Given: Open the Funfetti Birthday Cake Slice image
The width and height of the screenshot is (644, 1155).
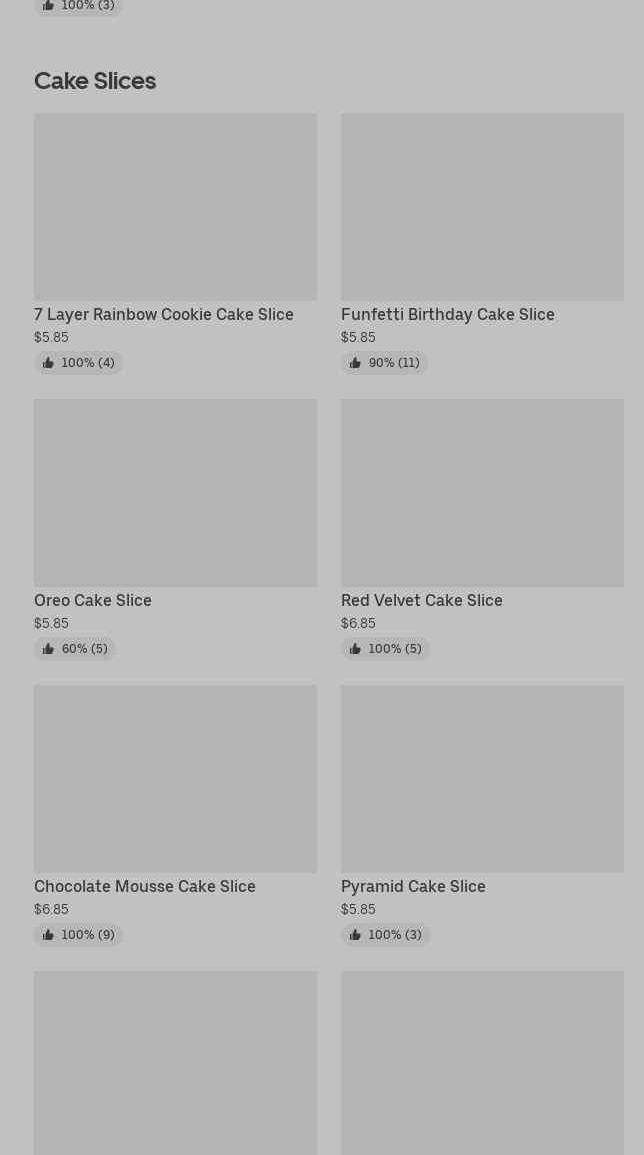Looking at the screenshot, I should [482, 207].
